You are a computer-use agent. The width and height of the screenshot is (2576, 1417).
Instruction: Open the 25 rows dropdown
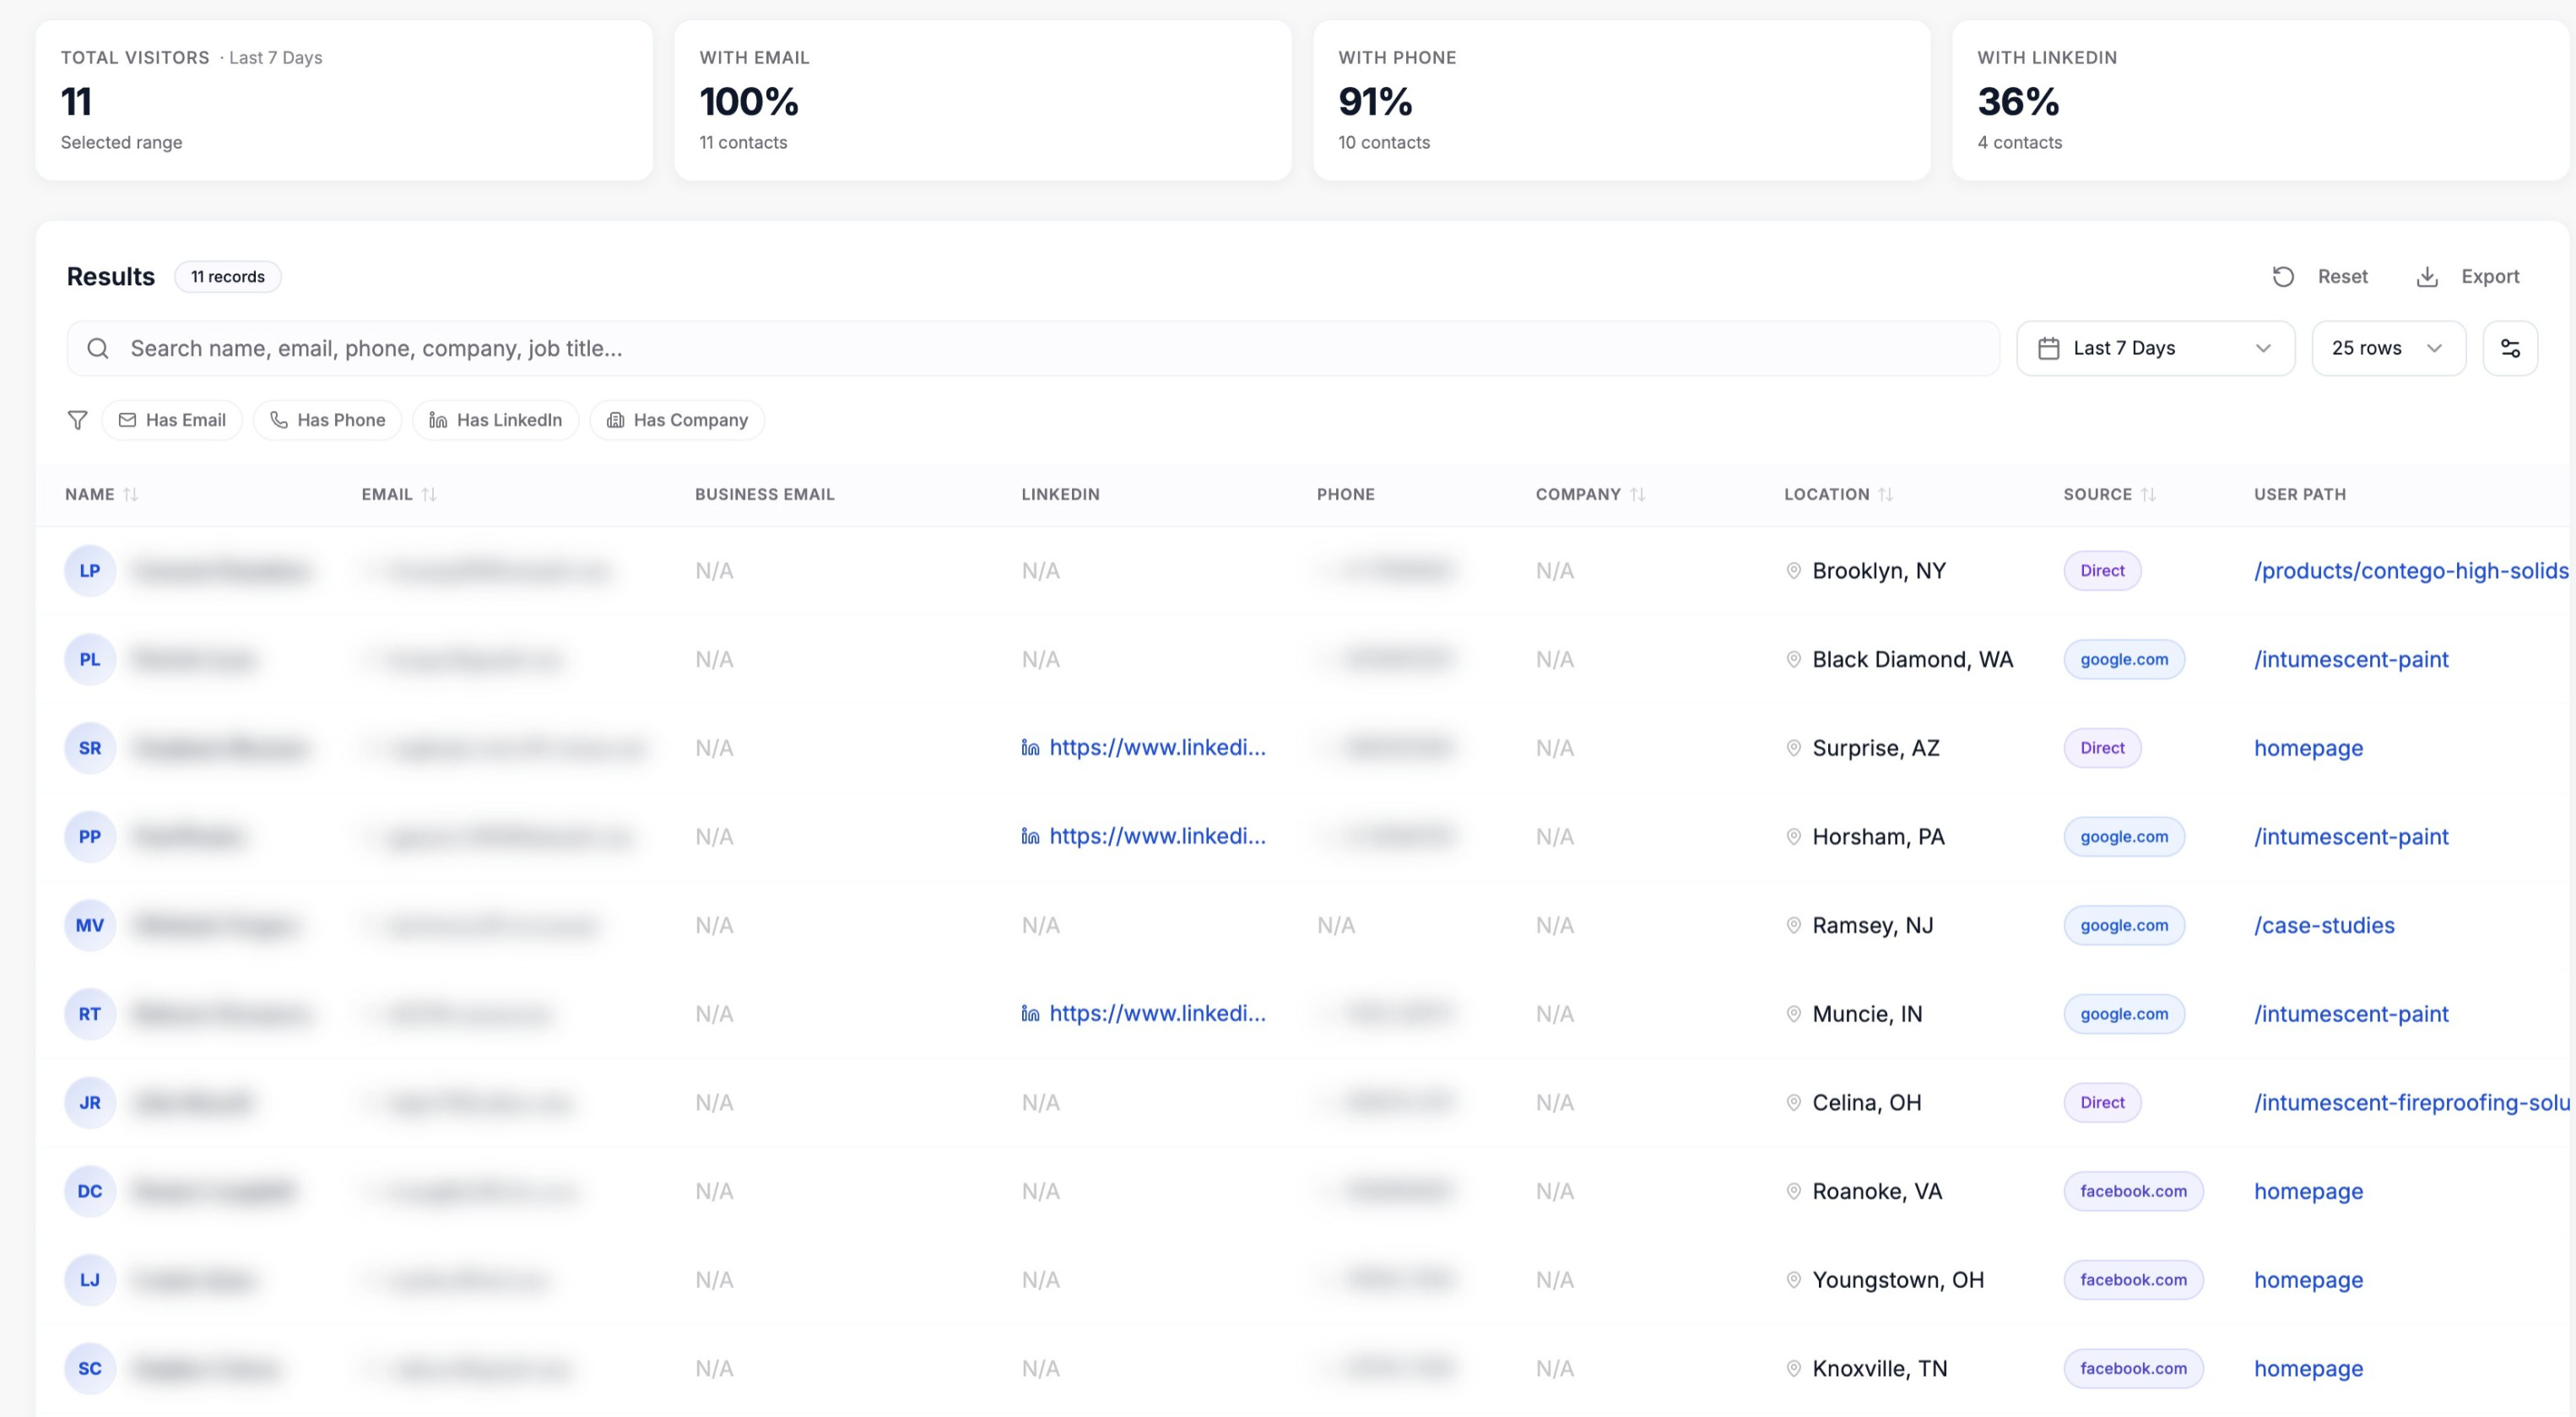pos(2388,348)
